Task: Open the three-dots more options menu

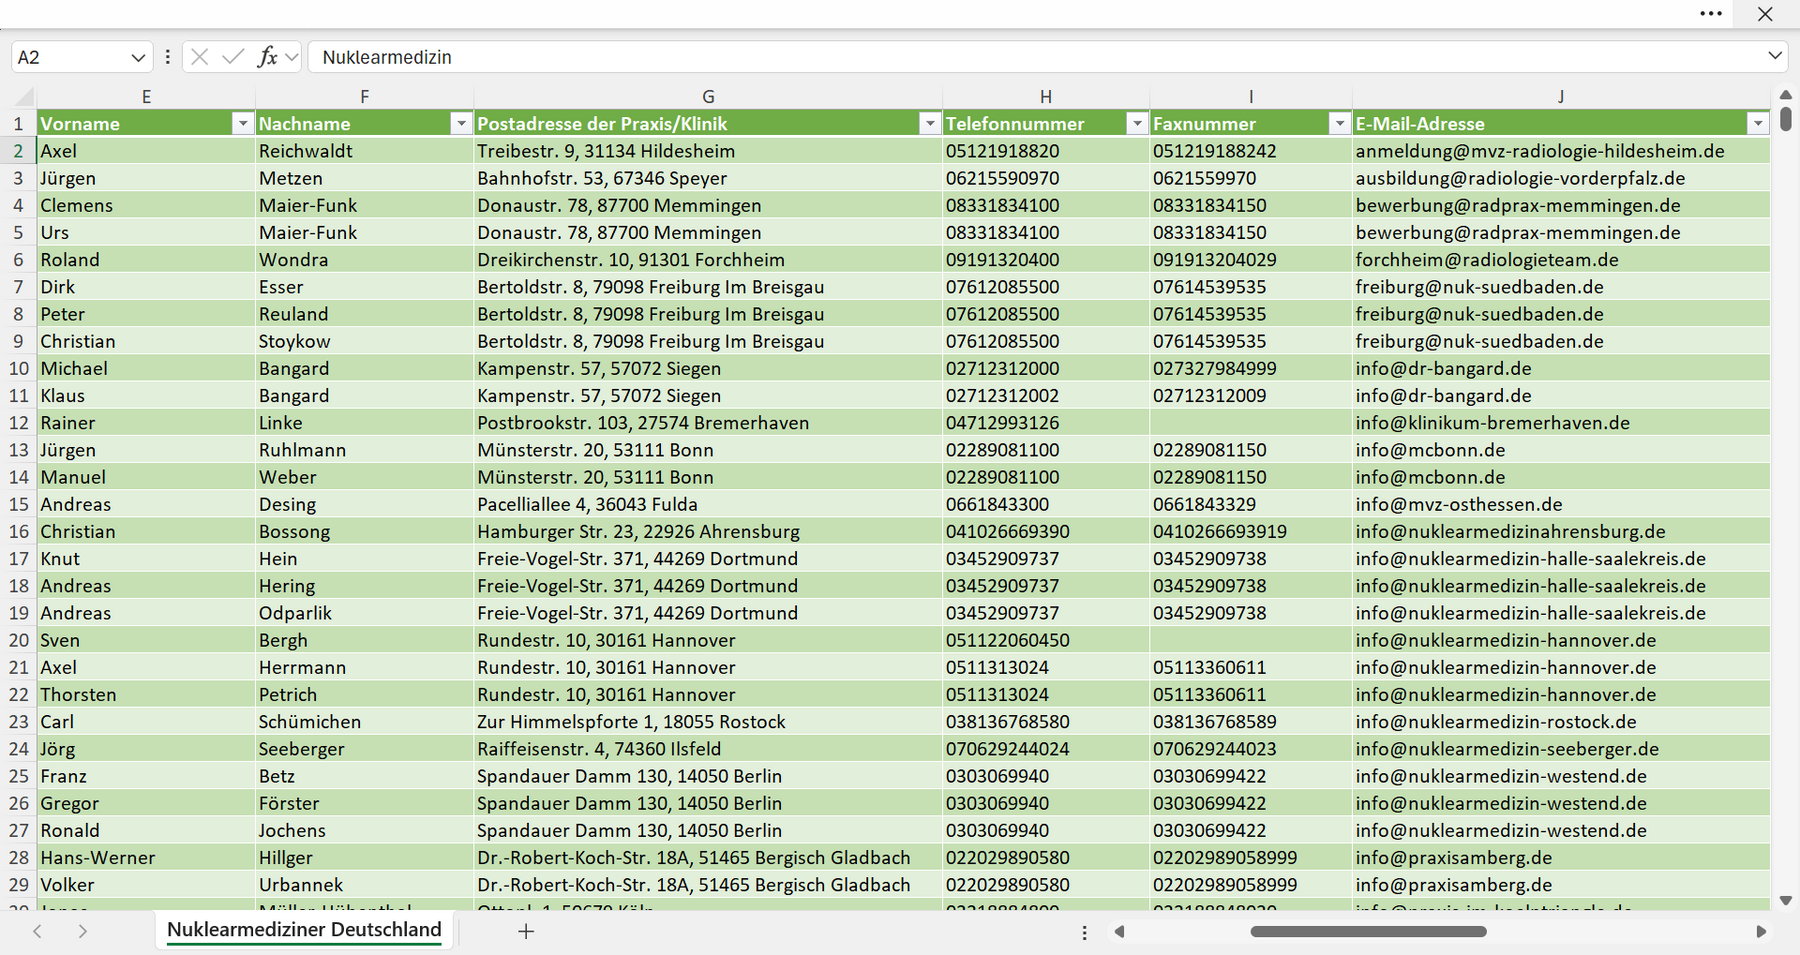Action: (x=1711, y=14)
